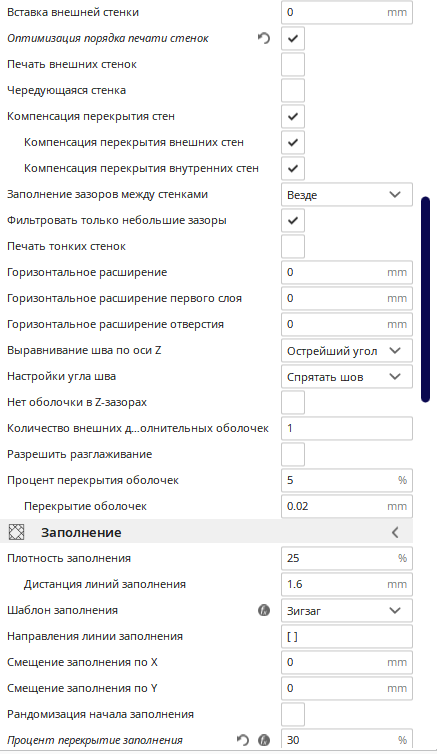Click the Заполнение infill category icon
Image resolution: width=437 pixels, height=754 pixels.
tap(17, 532)
